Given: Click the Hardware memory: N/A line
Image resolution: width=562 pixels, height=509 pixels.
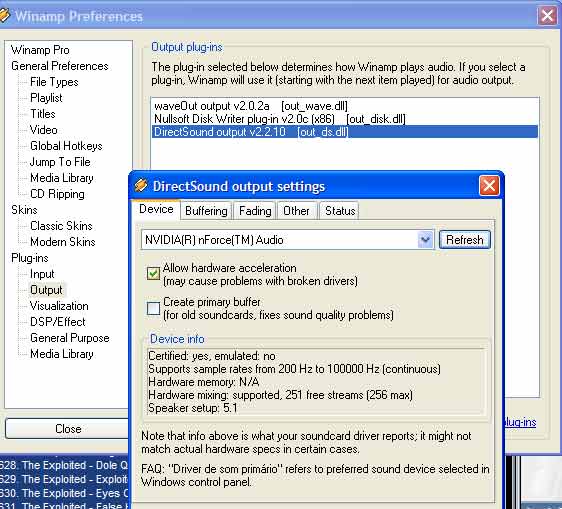Looking at the screenshot, I should tap(203, 382).
